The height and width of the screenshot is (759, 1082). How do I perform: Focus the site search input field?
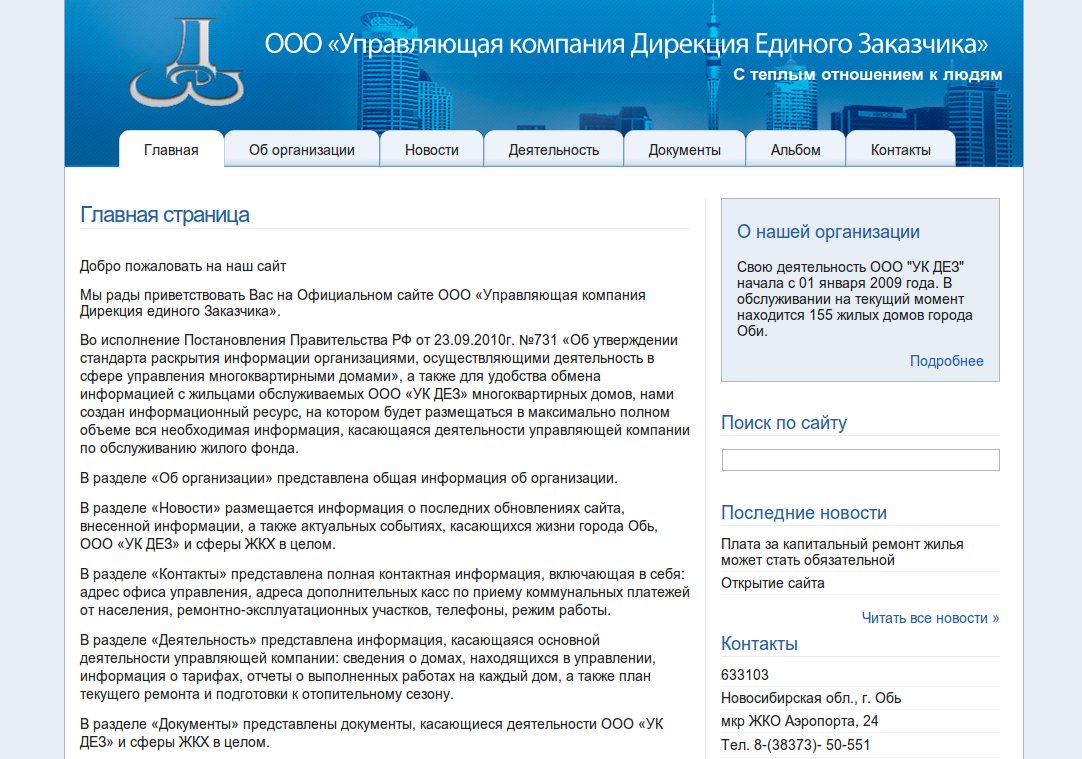[x=860, y=460]
